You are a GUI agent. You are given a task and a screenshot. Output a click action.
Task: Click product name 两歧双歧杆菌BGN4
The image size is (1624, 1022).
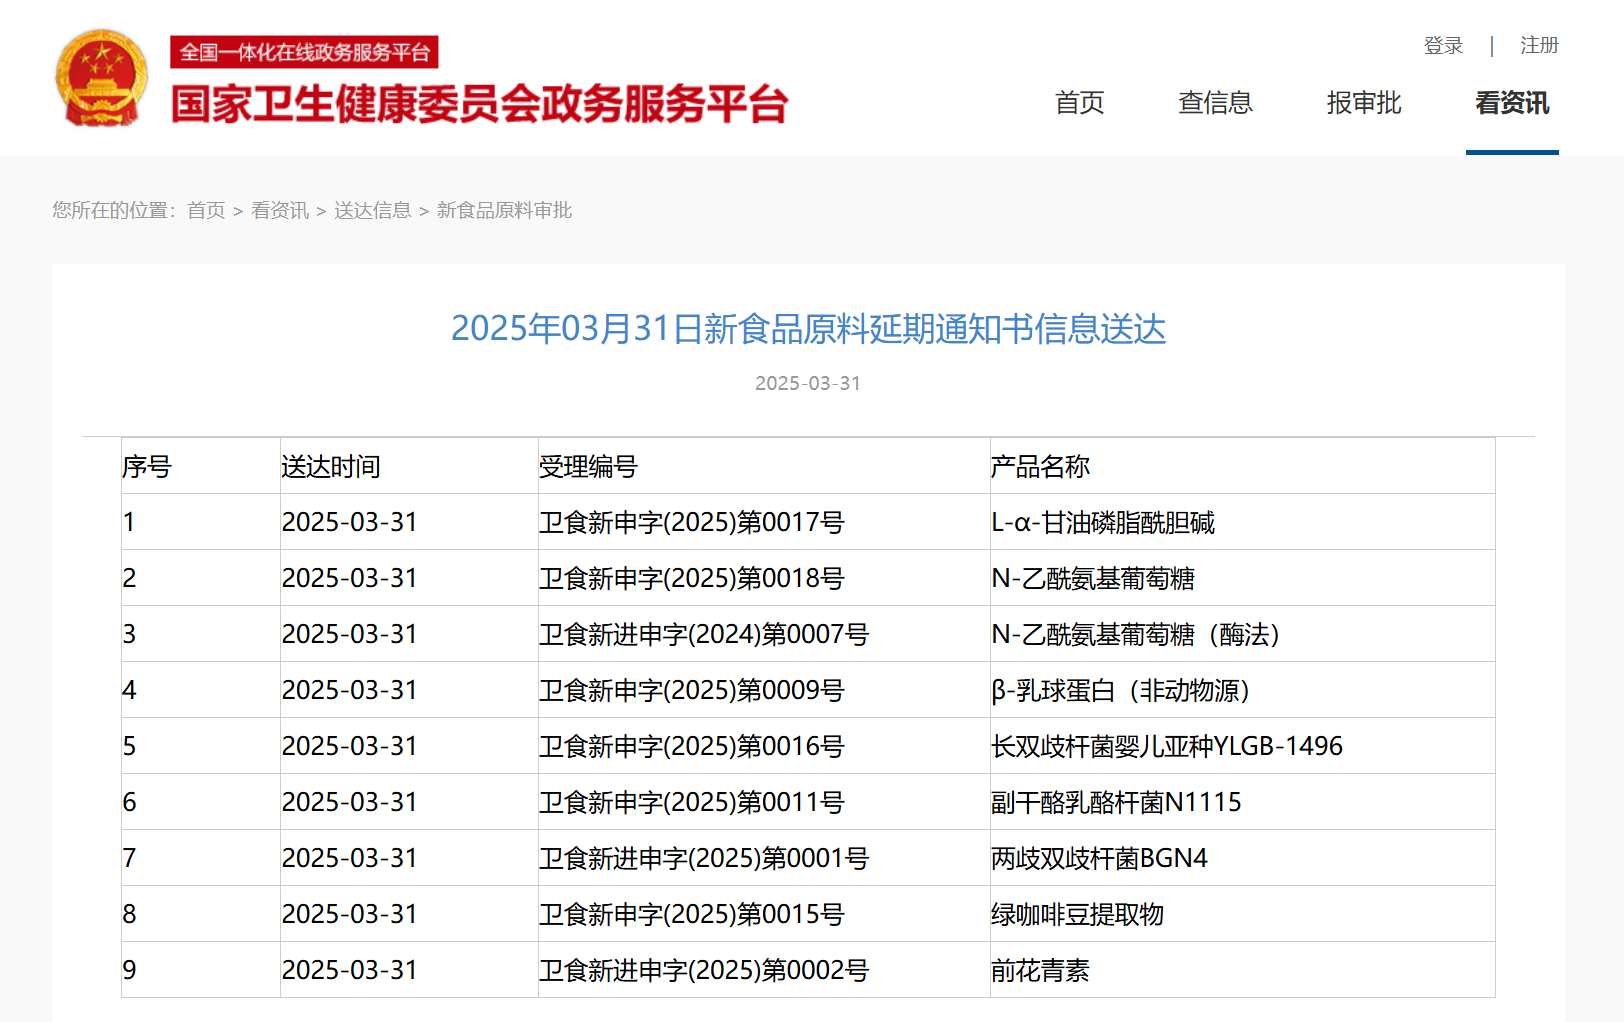(x=1098, y=859)
